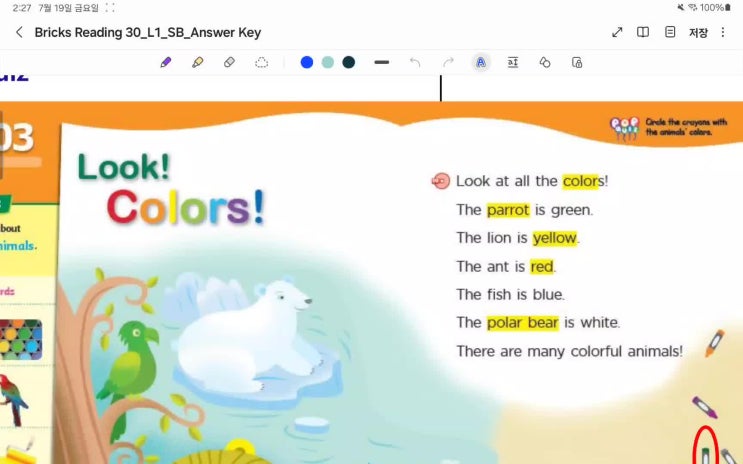Open the three-dot more options menu
The height and width of the screenshot is (464, 743).
tap(723, 32)
